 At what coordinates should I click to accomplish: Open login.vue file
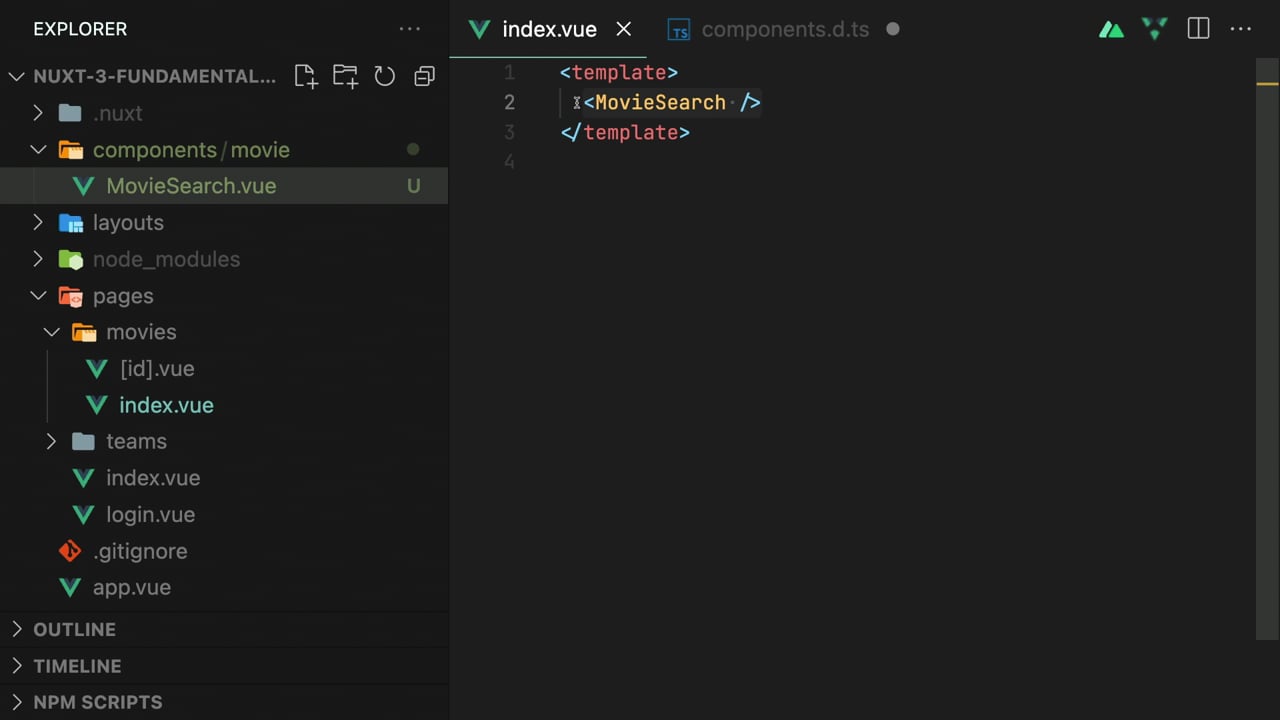point(150,514)
